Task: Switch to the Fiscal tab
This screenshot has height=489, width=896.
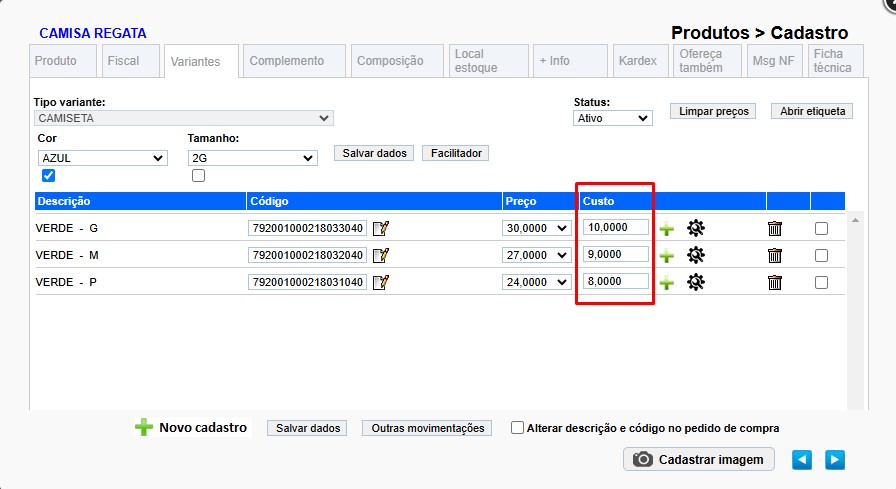Action: pos(130,61)
